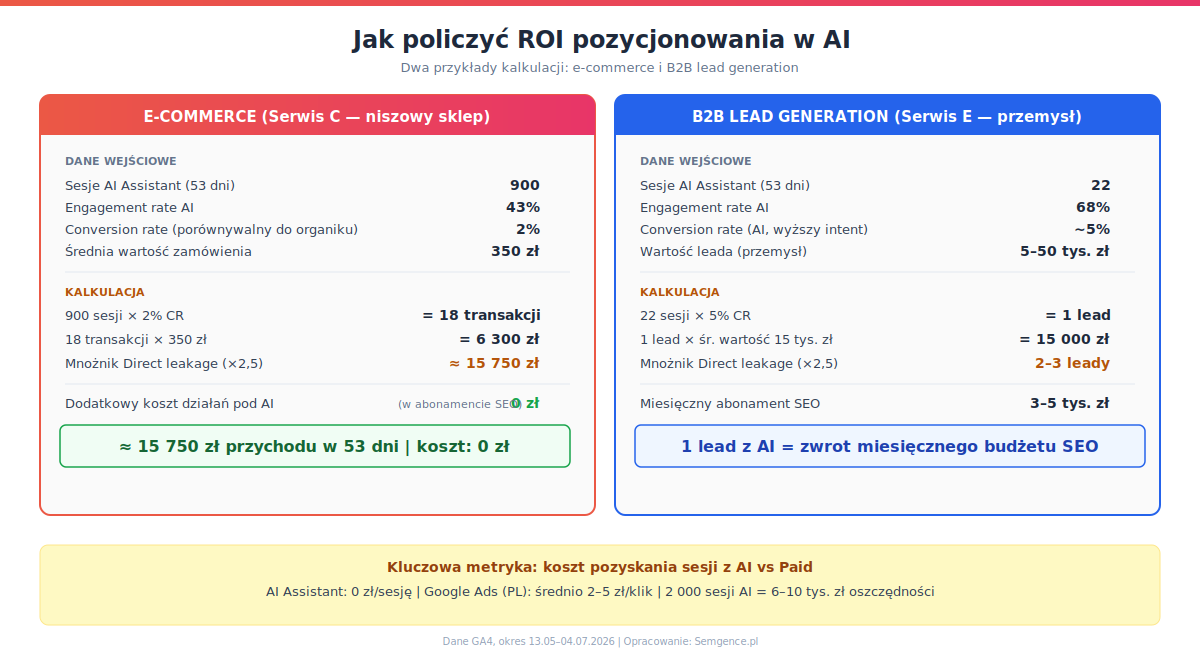Click '900 sesji × 2% CR' row label
This screenshot has width=1200, height=660.
pyautogui.click(x=125, y=315)
